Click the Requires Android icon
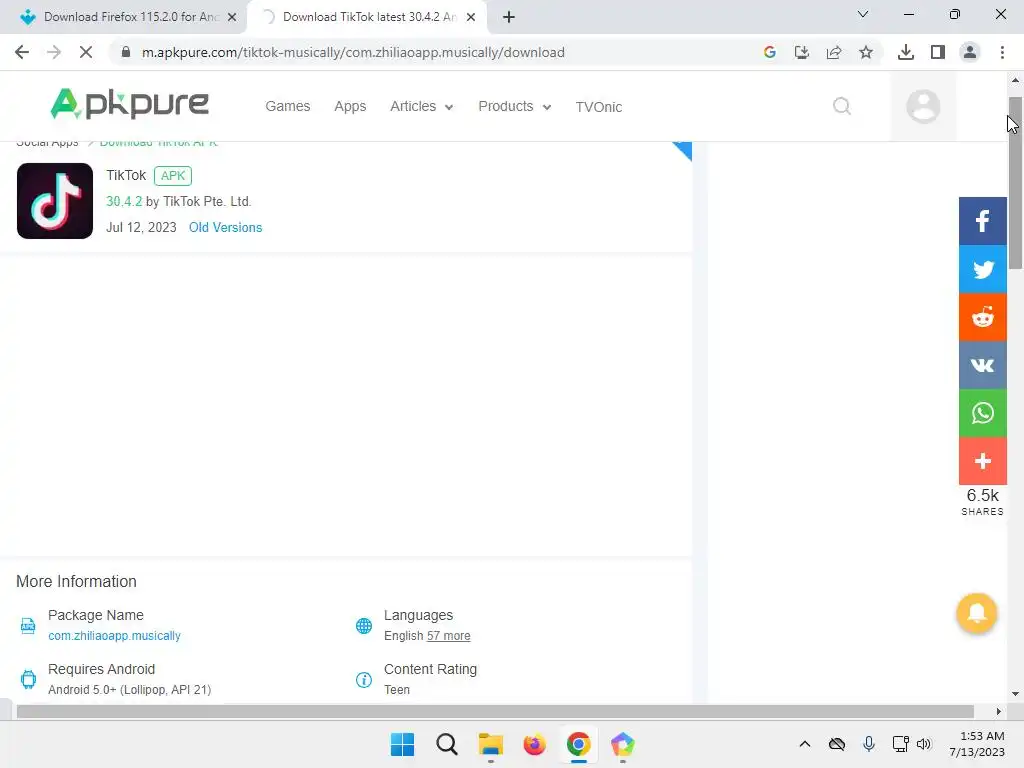Viewport: 1024px width, 768px height. coord(28,680)
